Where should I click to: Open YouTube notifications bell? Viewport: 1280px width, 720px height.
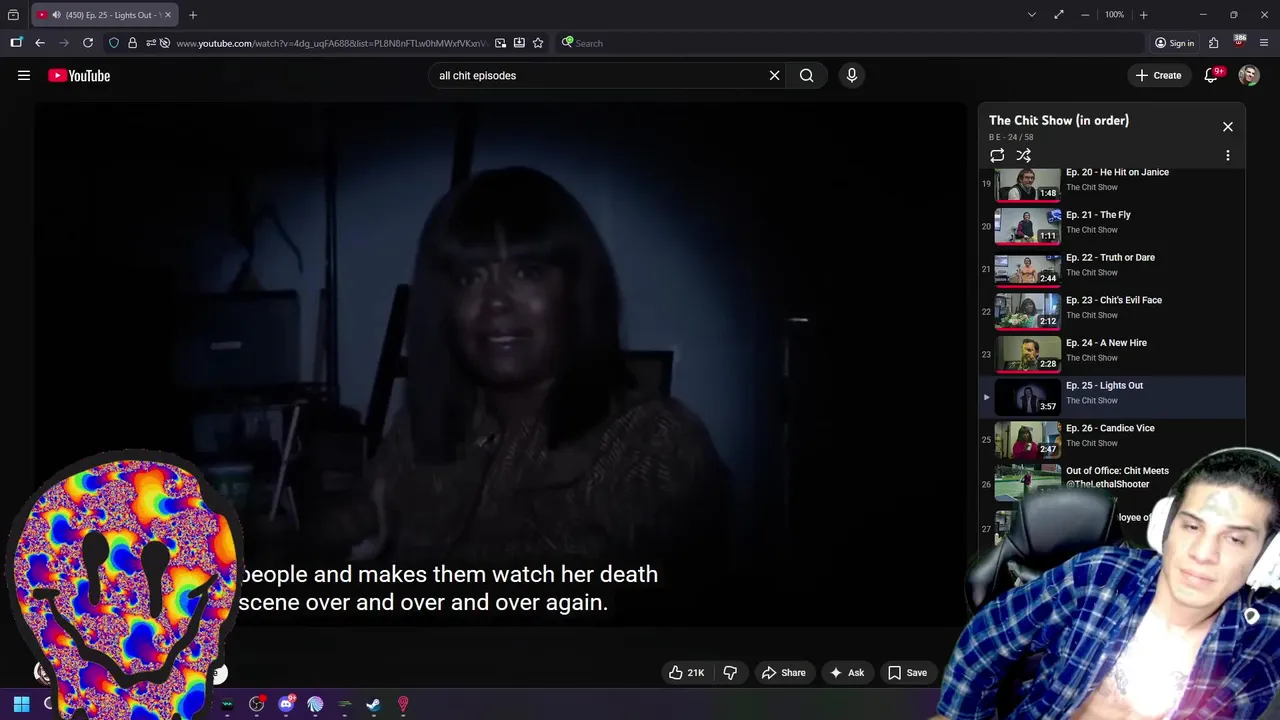pyautogui.click(x=1212, y=75)
